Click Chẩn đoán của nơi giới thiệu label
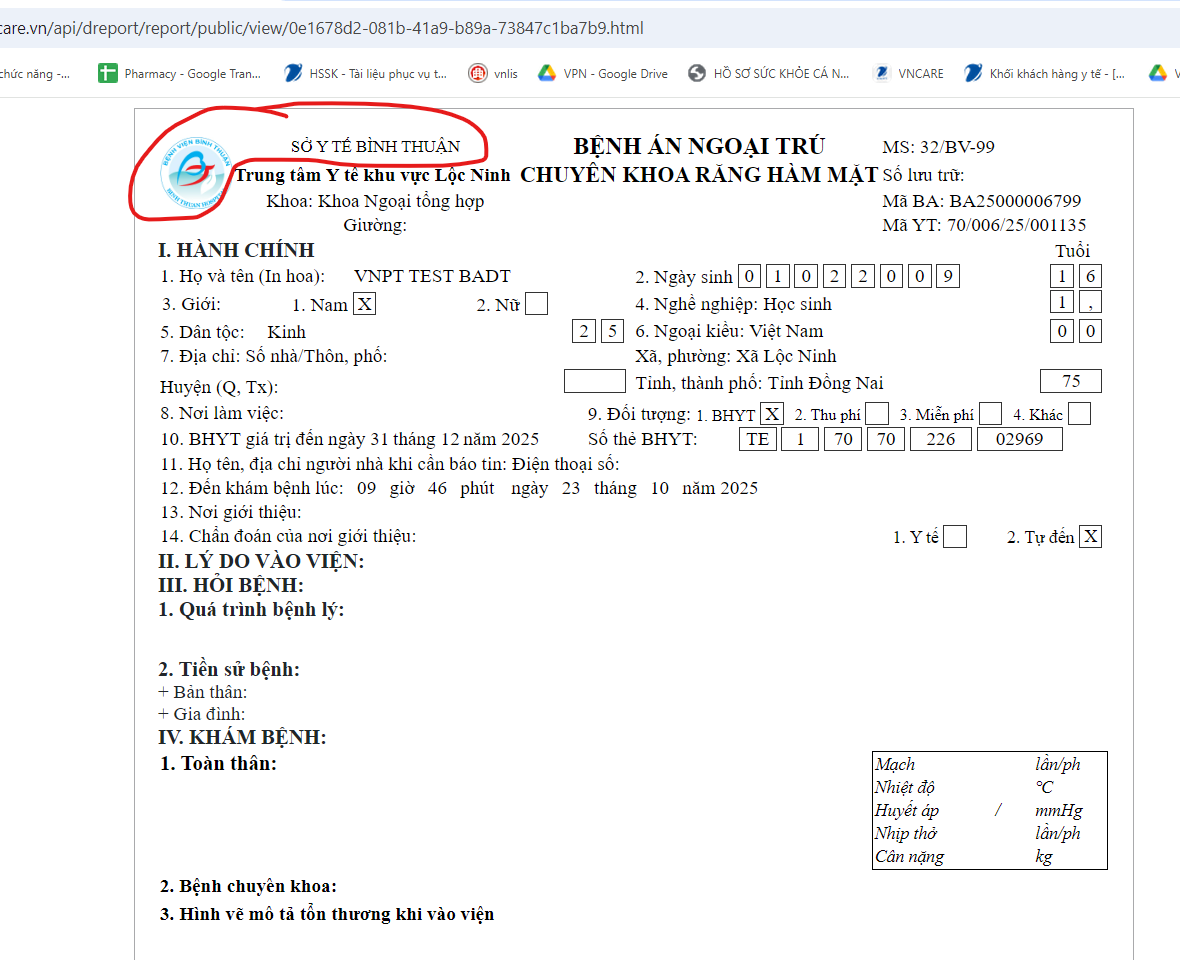 coord(288,536)
